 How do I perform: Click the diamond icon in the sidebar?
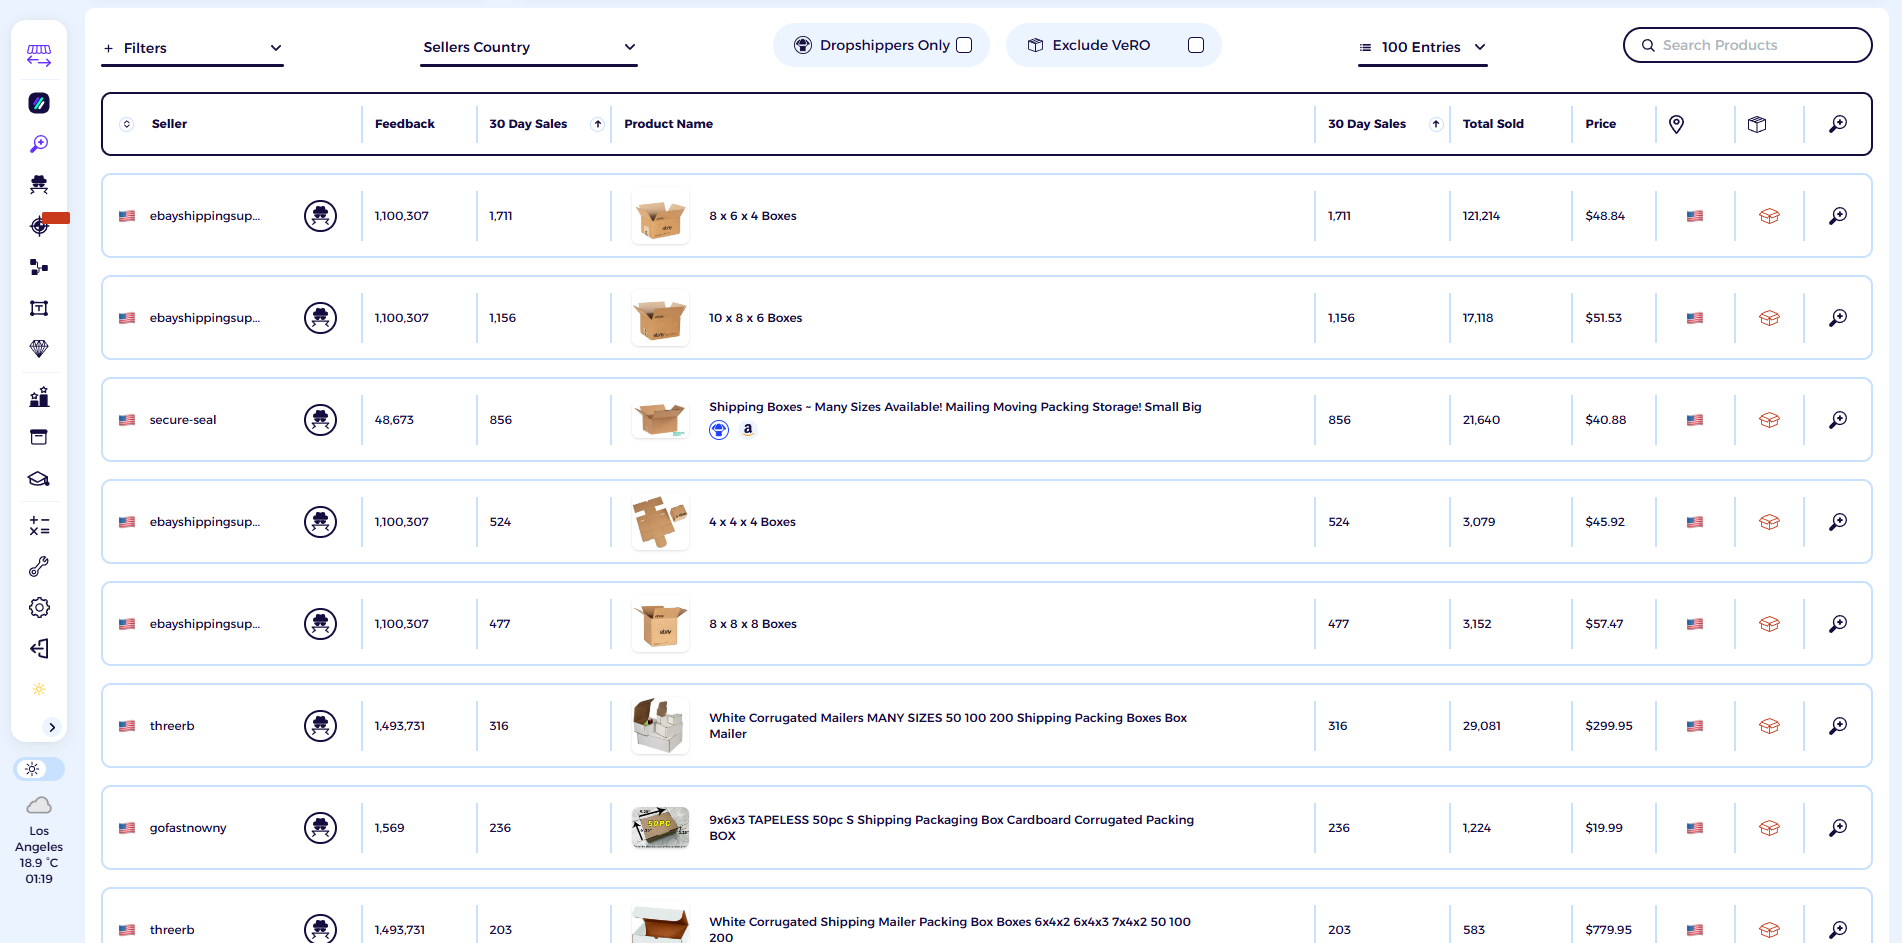tap(39, 349)
